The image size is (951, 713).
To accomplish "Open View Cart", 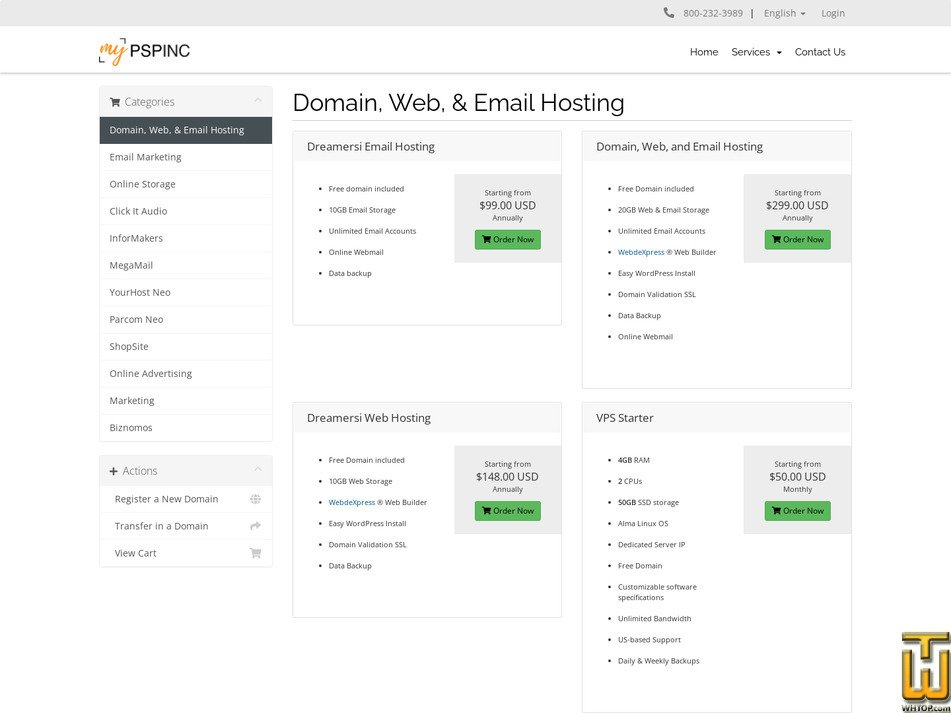I will 186,553.
